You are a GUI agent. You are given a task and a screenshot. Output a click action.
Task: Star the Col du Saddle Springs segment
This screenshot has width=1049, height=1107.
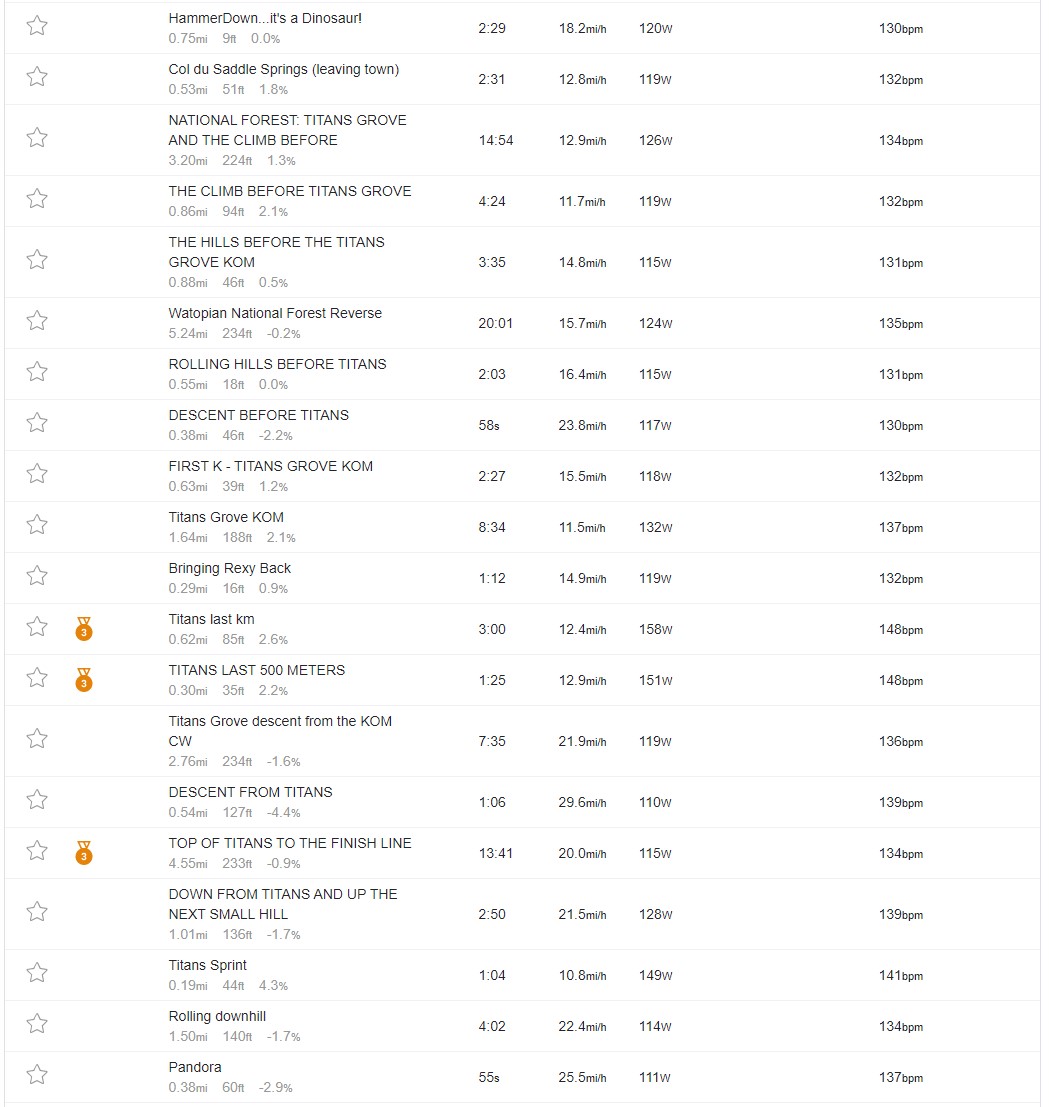[x=37, y=76]
